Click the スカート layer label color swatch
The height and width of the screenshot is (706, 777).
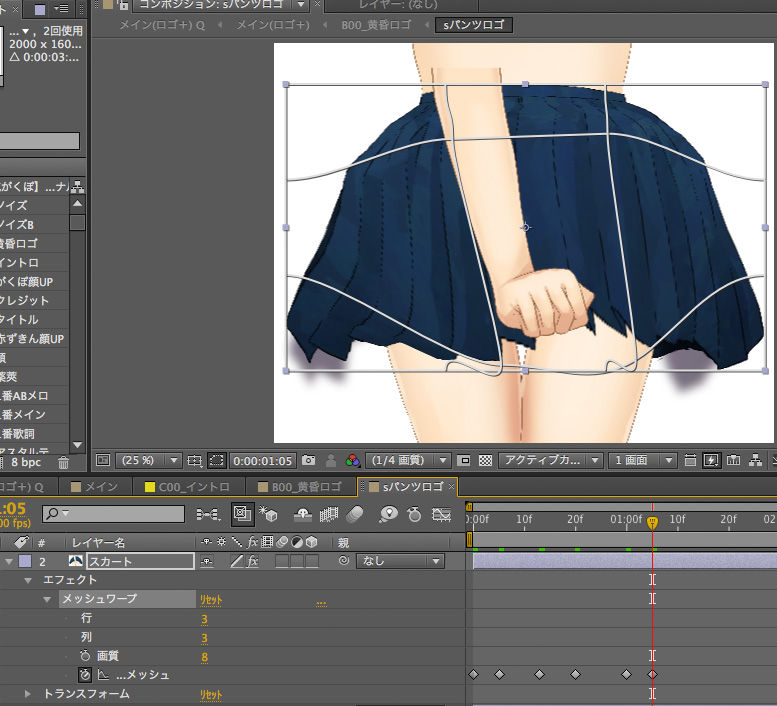click(x=25, y=561)
